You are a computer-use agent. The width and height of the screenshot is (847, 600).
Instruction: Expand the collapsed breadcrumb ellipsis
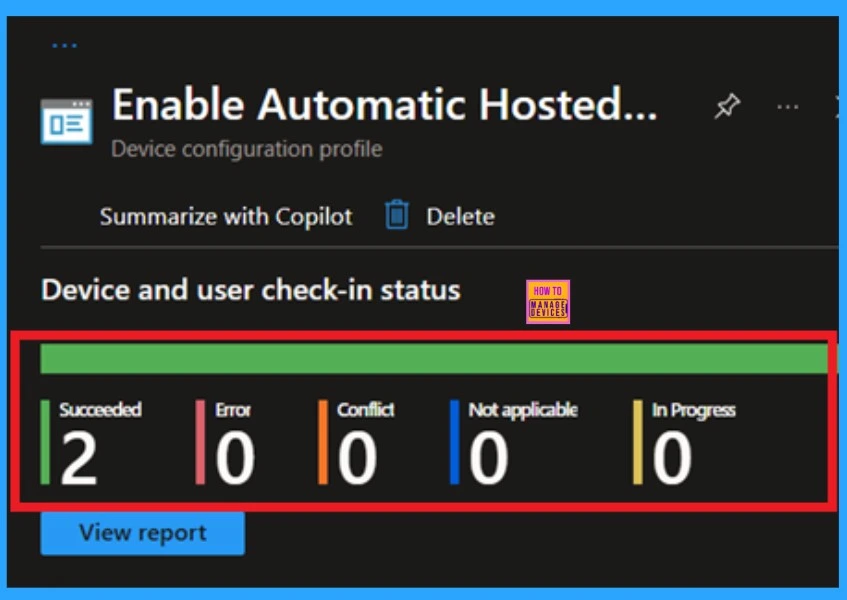click(64, 46)
